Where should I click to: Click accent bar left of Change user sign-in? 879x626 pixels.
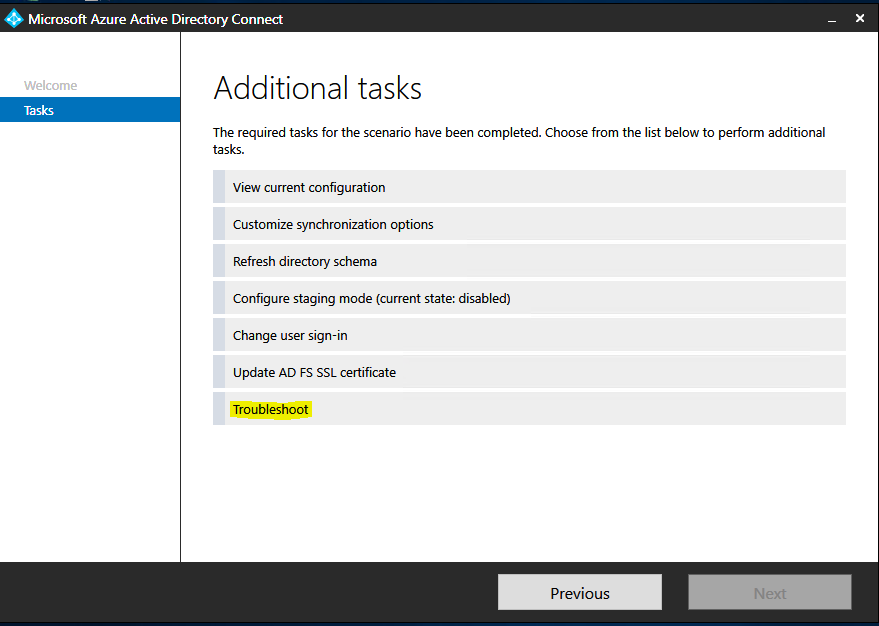pos(219,335)
